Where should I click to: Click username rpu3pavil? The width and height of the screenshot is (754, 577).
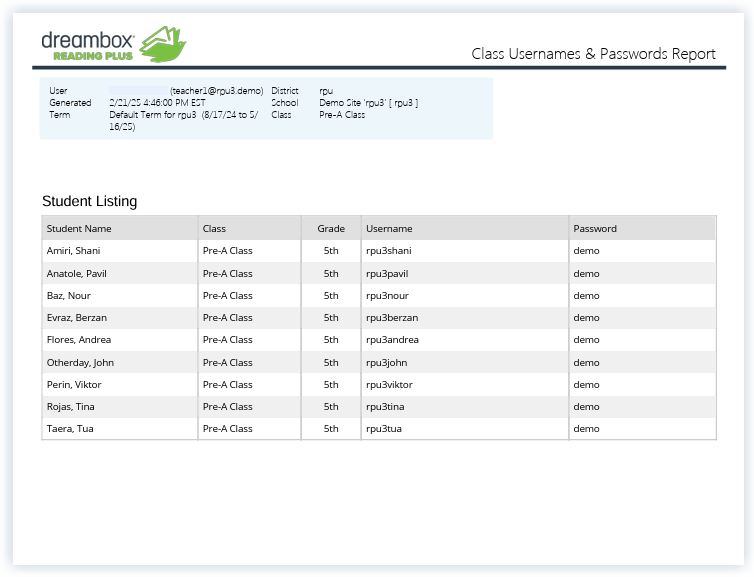click(387, 274)
